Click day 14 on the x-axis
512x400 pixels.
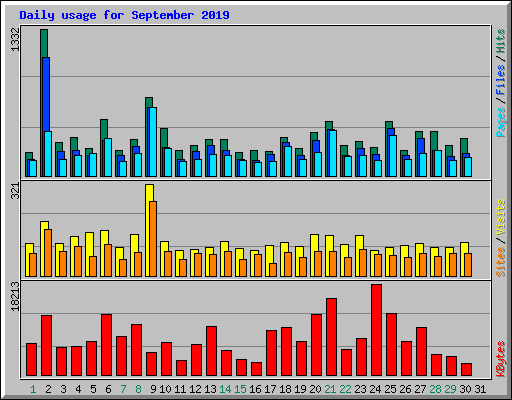(225, 389)
